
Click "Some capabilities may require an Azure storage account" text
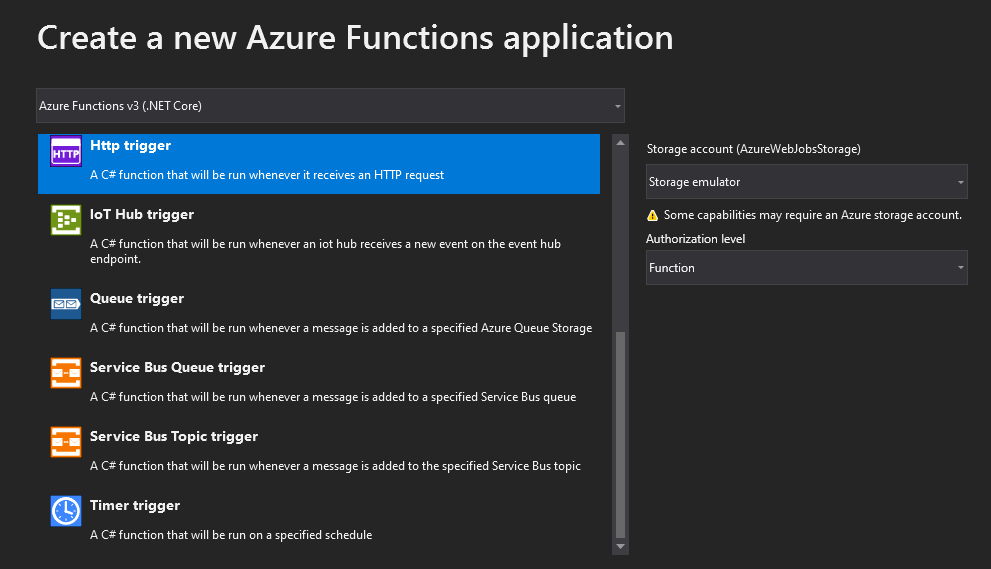(x=813, y=215)
